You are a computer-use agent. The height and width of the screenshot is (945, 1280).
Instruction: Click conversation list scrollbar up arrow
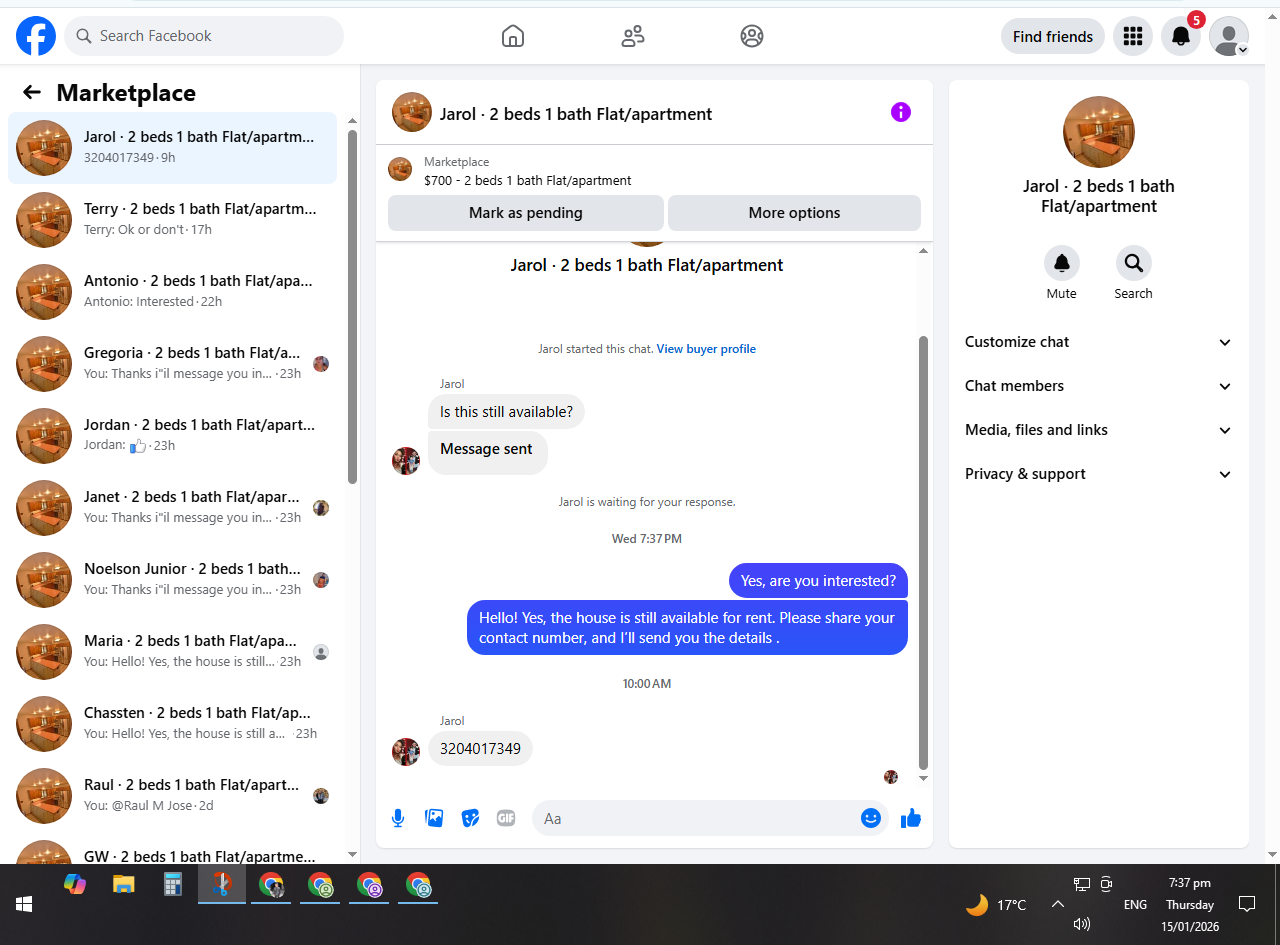coord(352,121)
